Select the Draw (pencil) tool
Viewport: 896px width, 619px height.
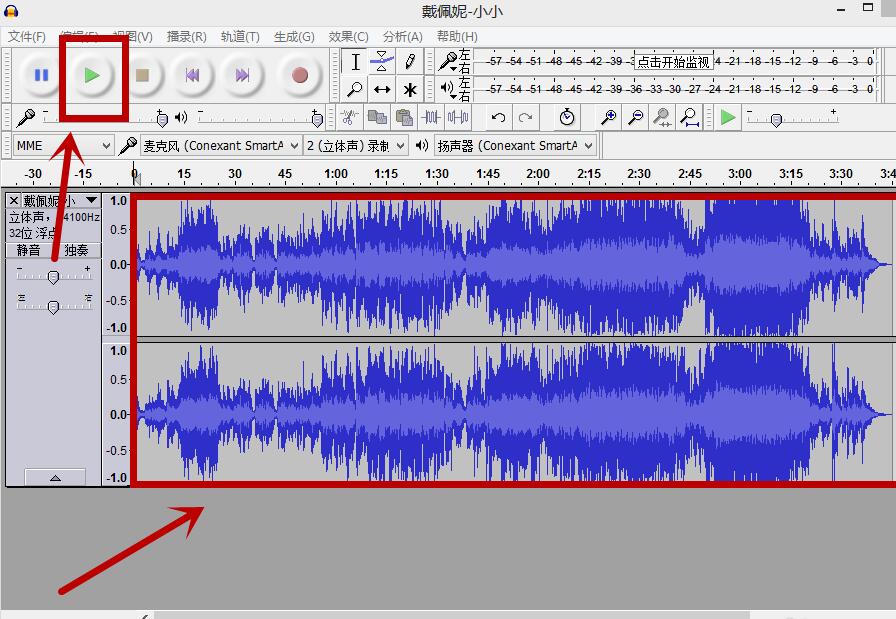coord(409,61)
